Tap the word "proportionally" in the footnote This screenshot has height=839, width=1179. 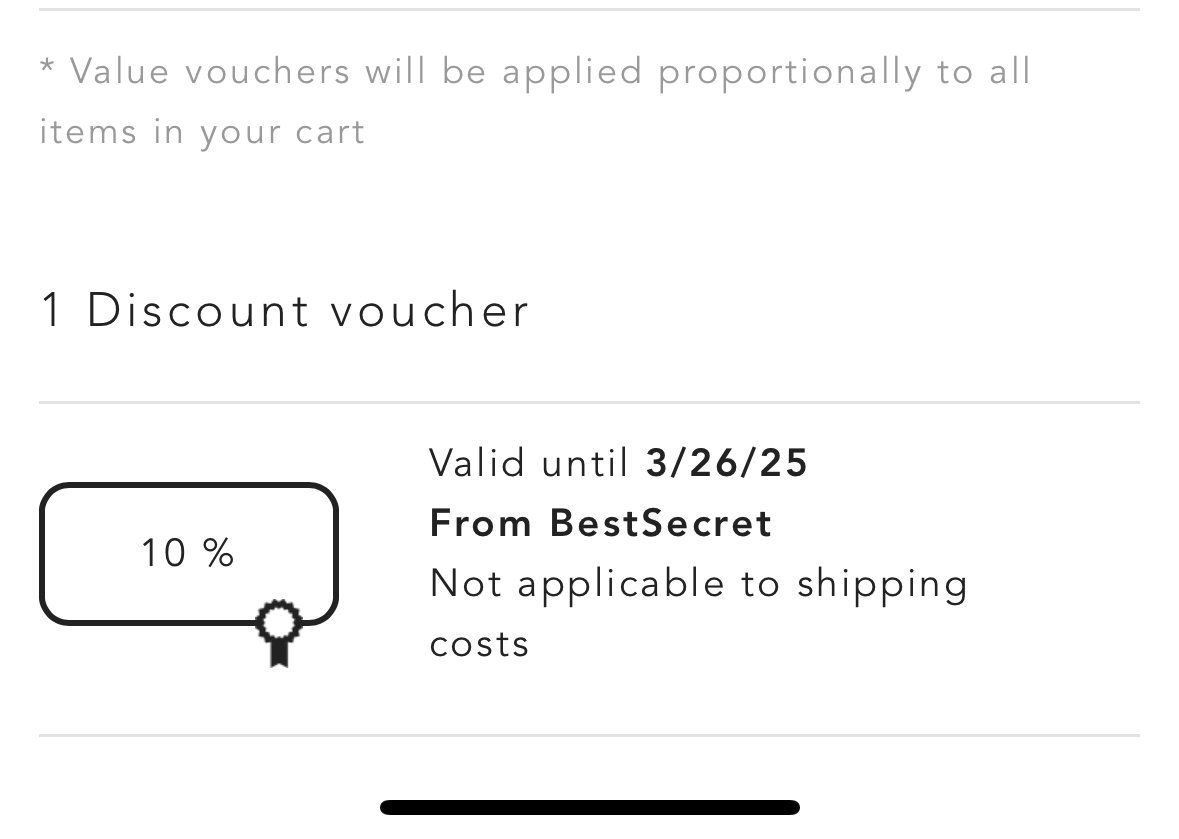pyautogui.click(x=790, y=72)
